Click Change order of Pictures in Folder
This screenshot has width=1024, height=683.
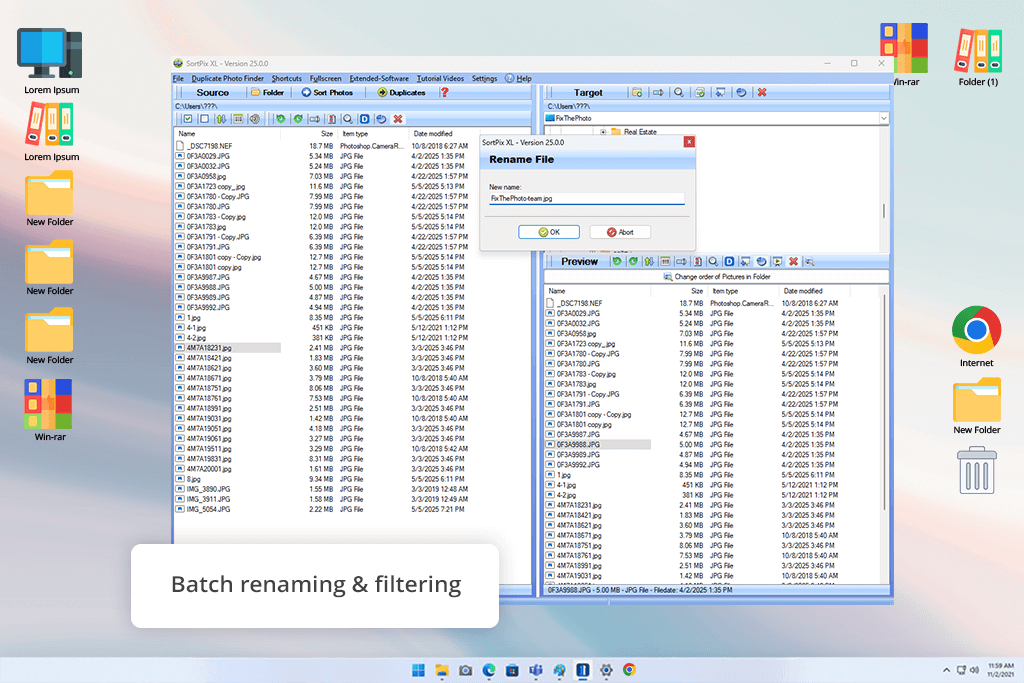[x=717, y=277]
